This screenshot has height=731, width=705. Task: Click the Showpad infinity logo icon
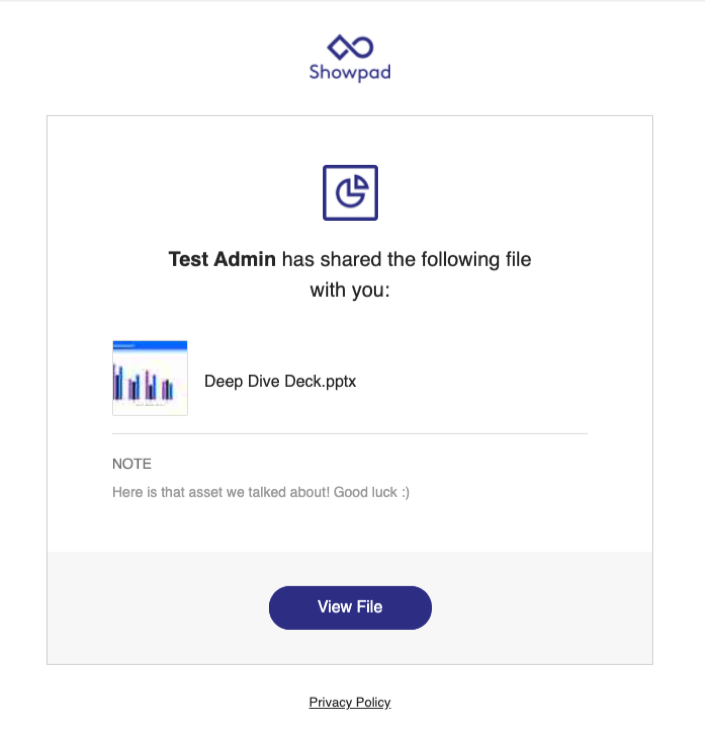(x=350, y=46)
